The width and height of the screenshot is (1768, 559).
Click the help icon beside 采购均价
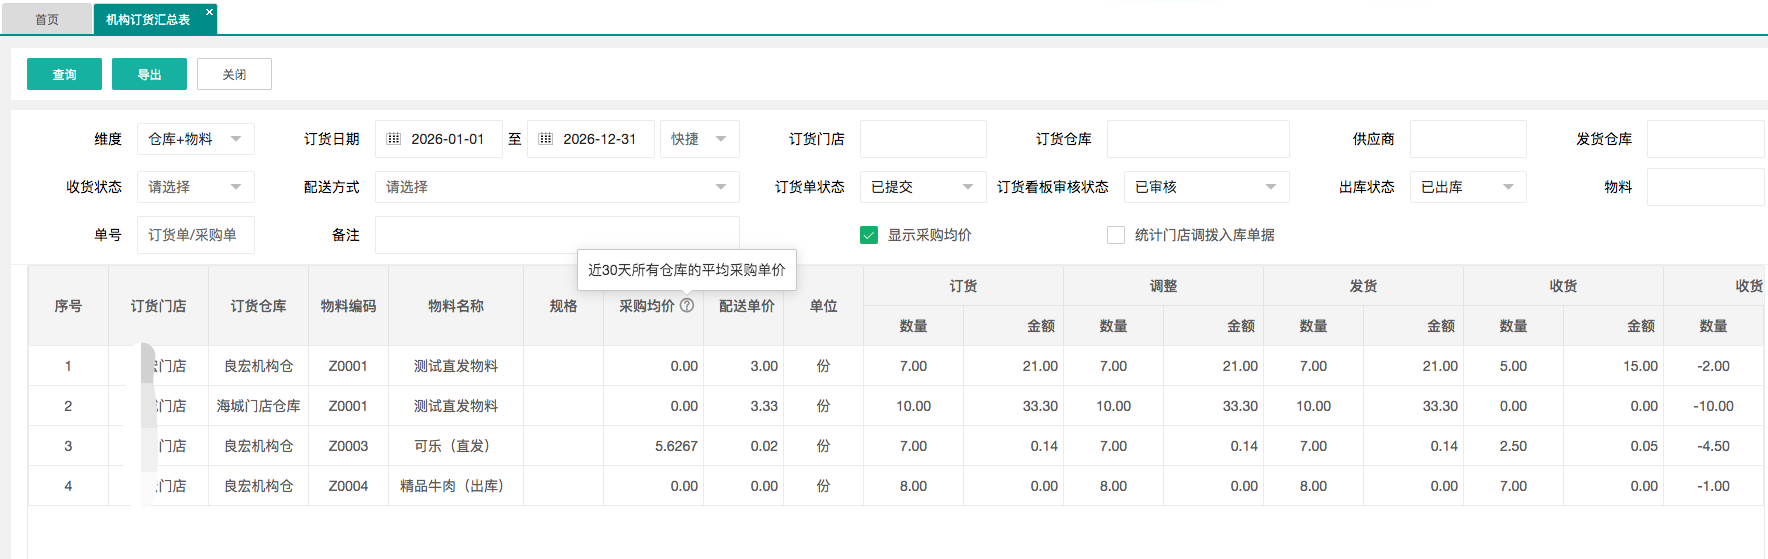point(687,306)
